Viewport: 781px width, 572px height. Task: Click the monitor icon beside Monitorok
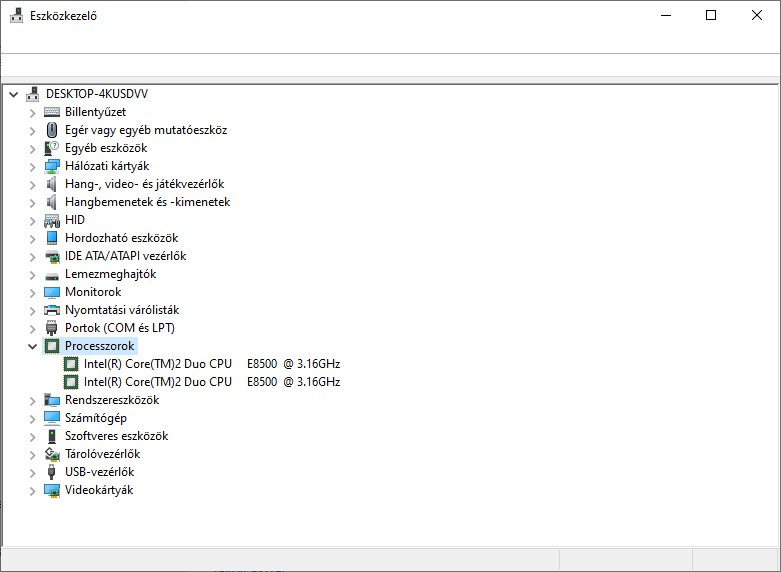pos(53,292)
